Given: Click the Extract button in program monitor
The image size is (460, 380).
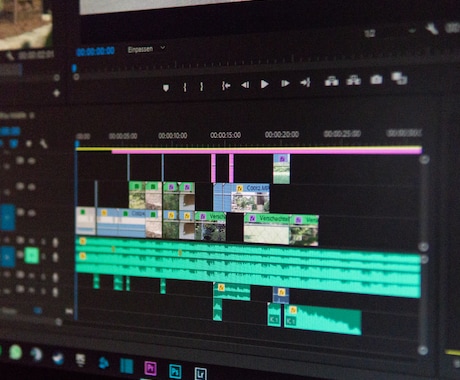Looking at the screenshot, I should click(353, 80).
